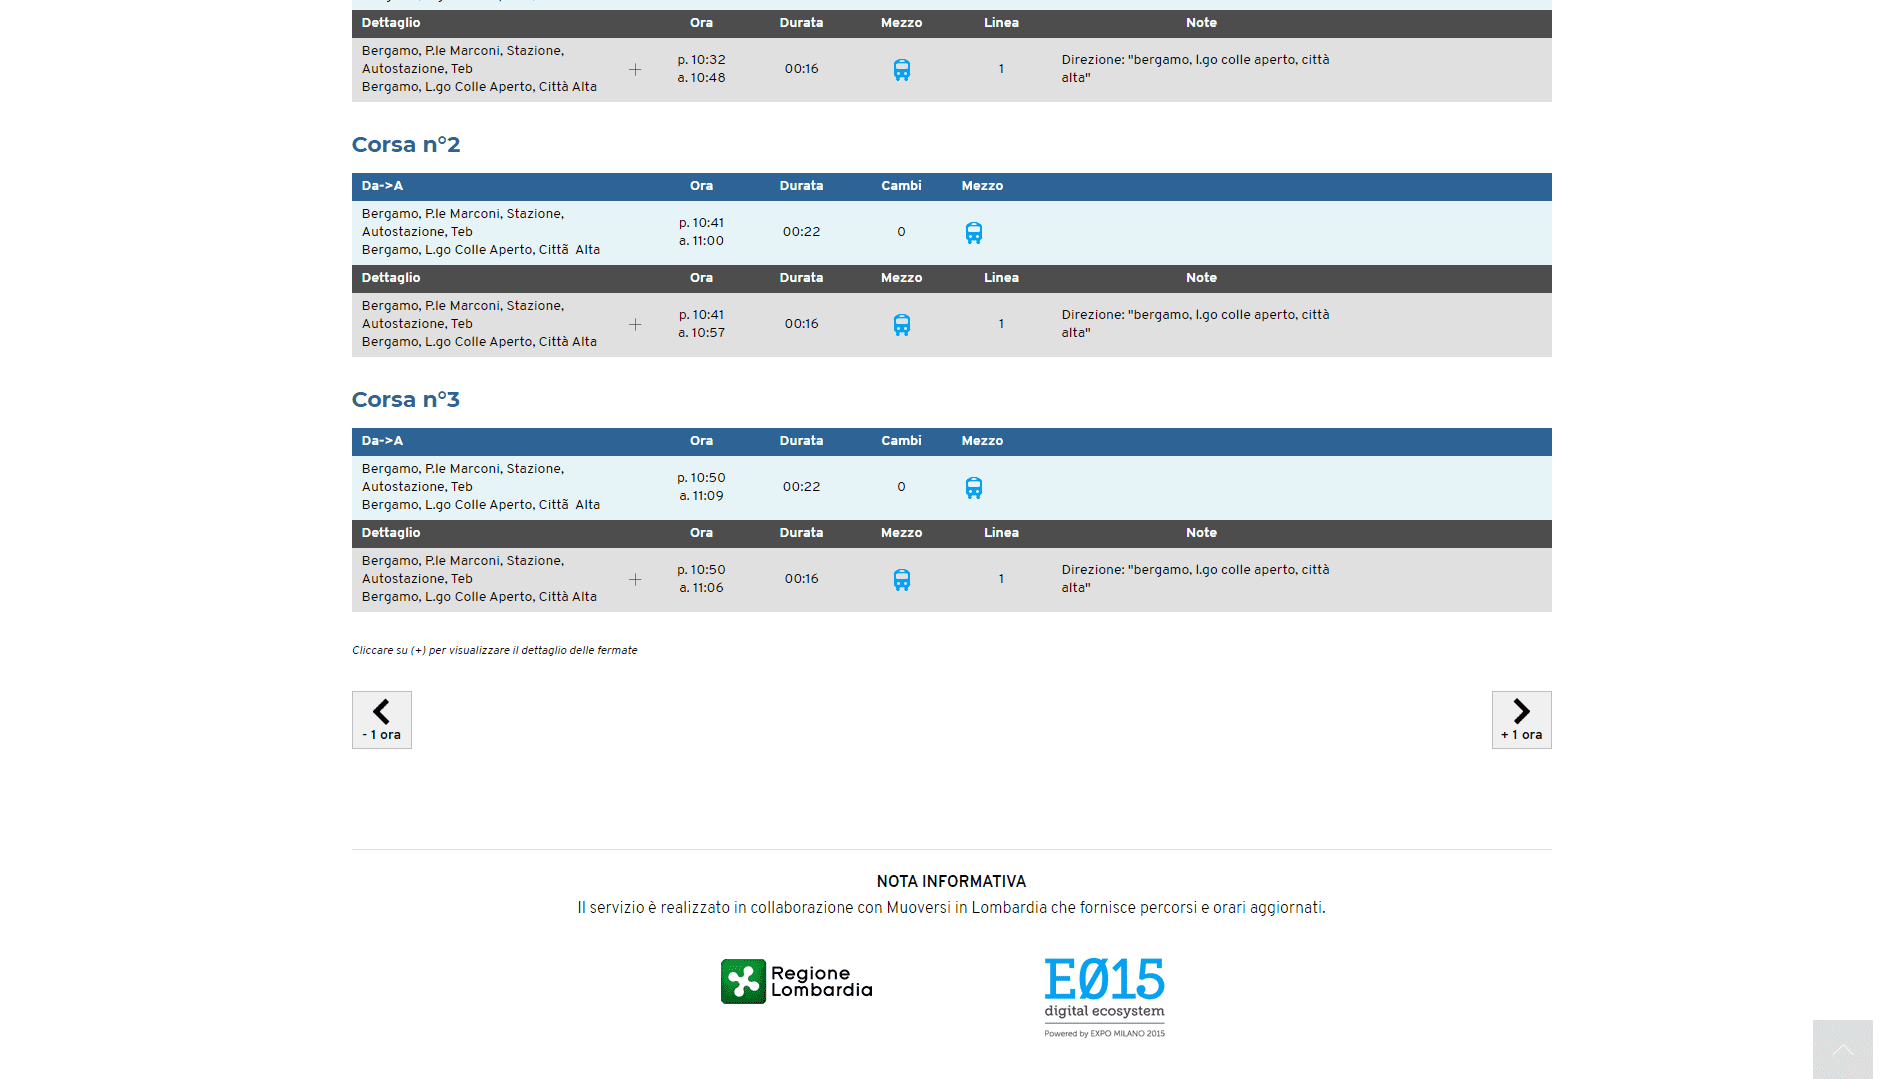Click 'Cambi' column header in Corsa n°3
Image resolution: width=1900 pixels, height=1079 pixels.
click(901, 441)
